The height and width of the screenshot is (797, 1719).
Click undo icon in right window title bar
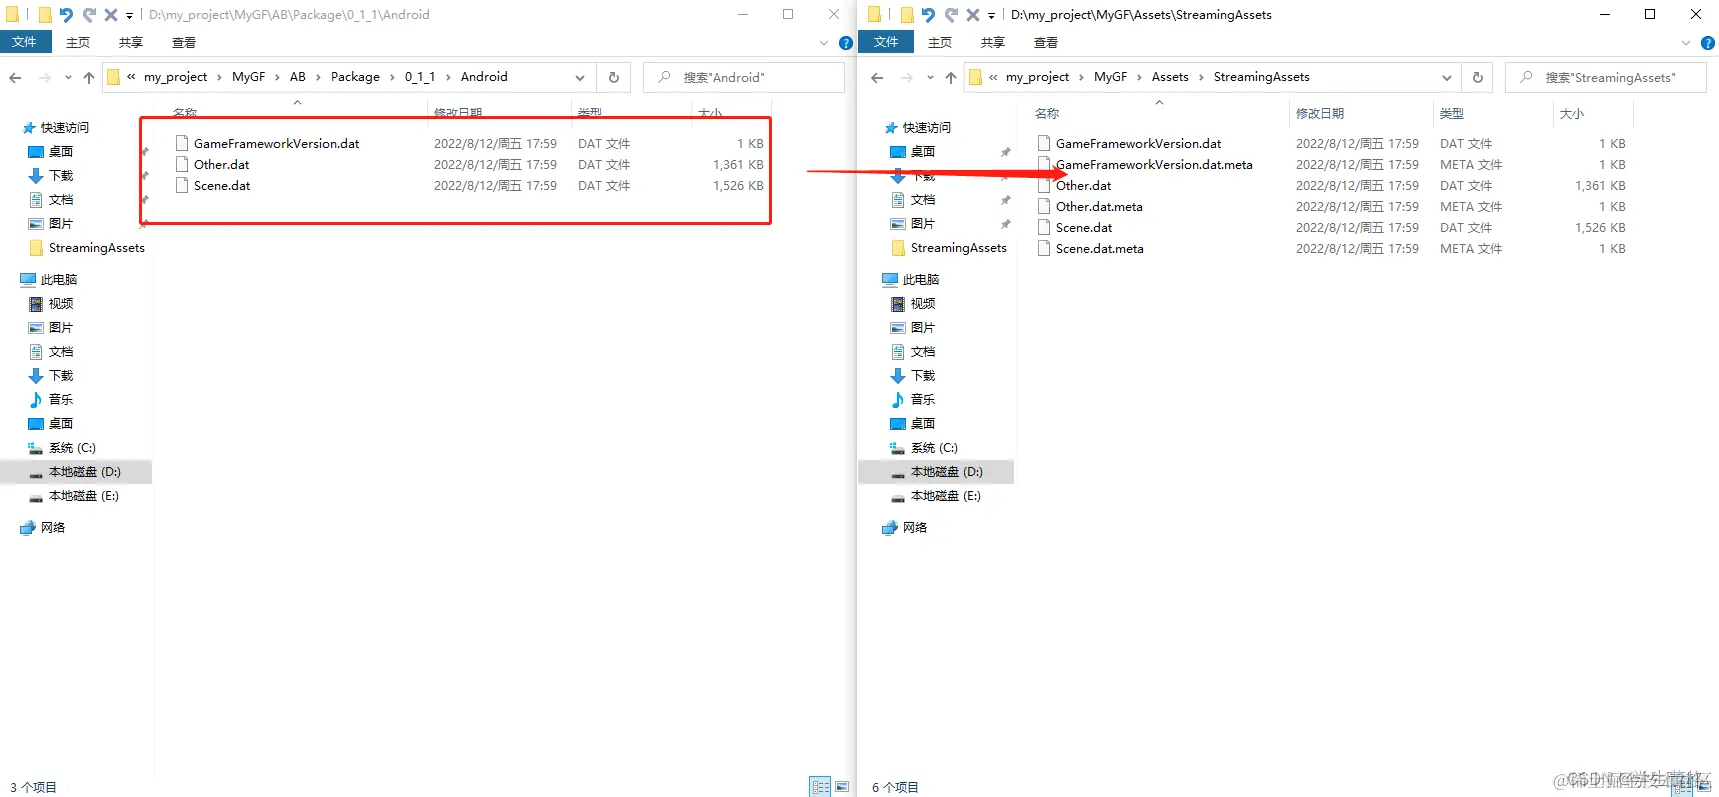(x=928, y=15)
